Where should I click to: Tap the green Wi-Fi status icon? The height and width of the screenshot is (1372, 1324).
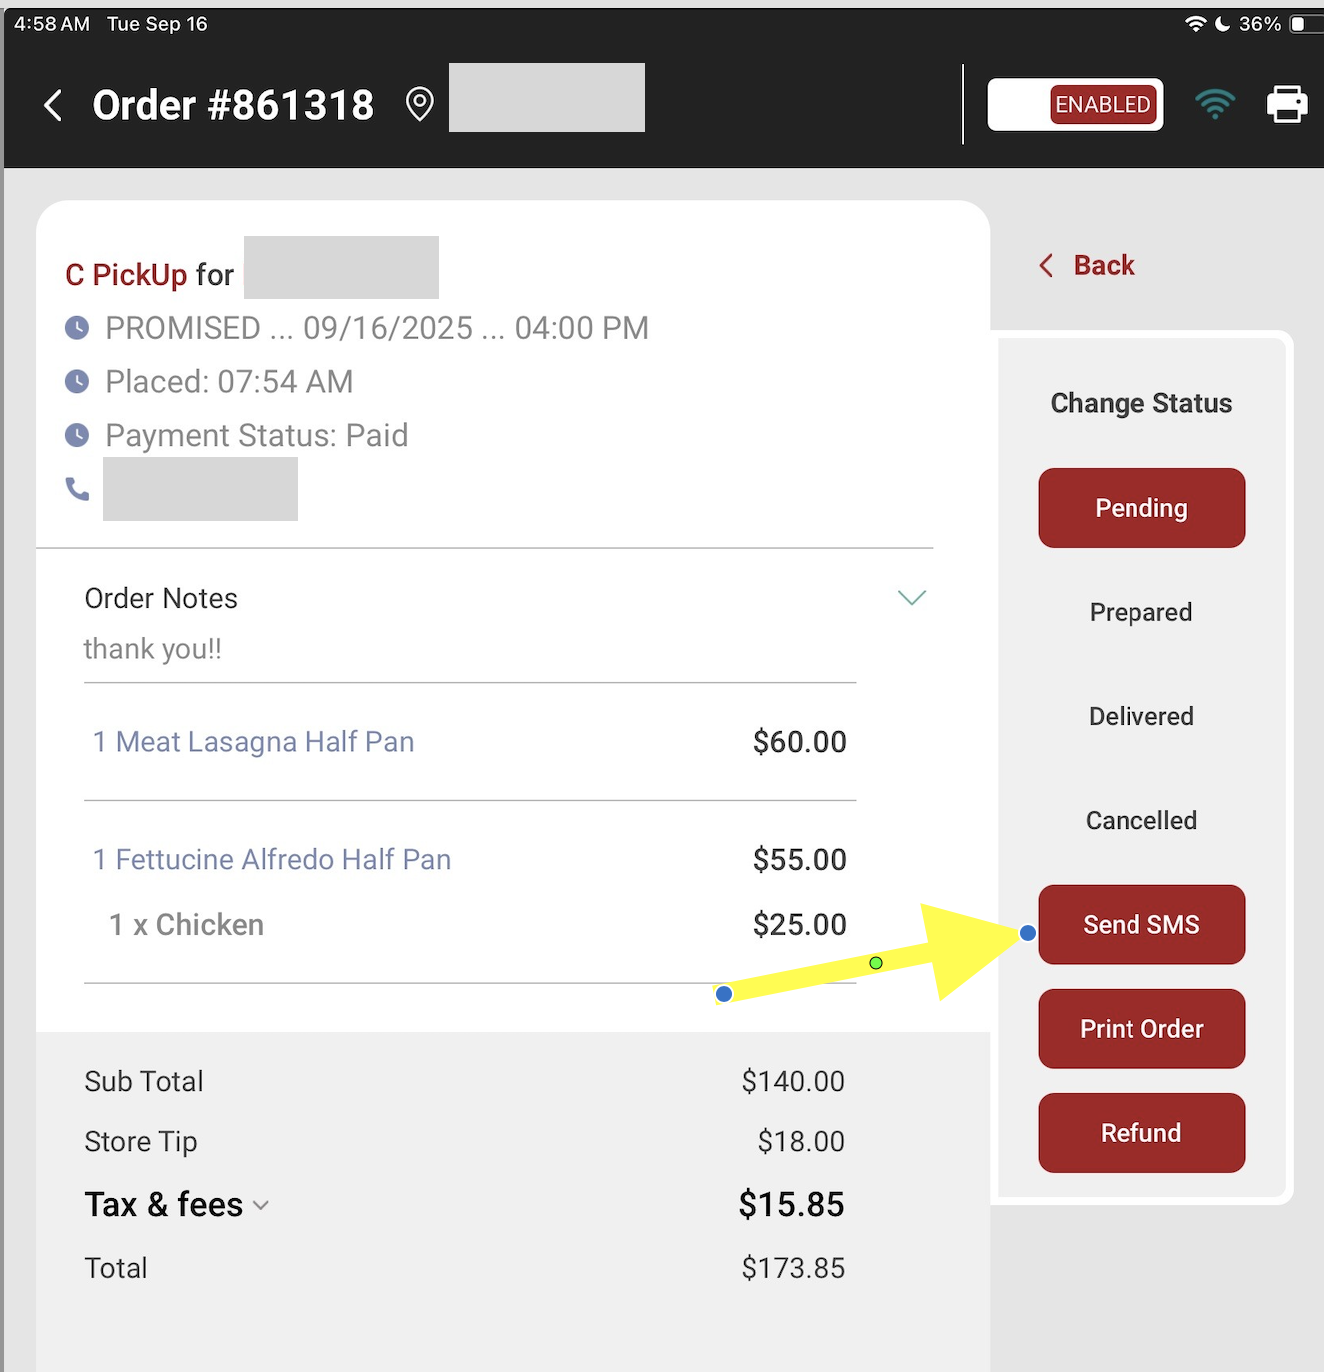tap(1215, 104)
